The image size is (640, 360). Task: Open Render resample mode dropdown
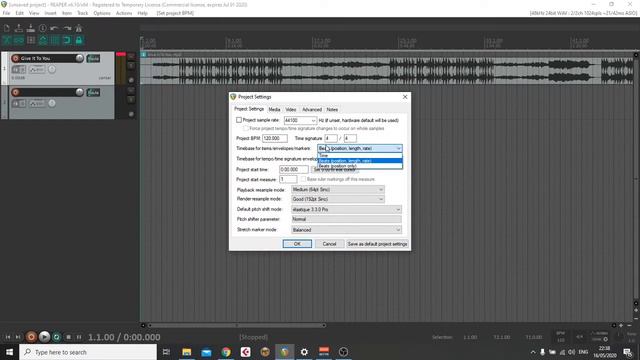pyautogui.click(x=338, y=199)
